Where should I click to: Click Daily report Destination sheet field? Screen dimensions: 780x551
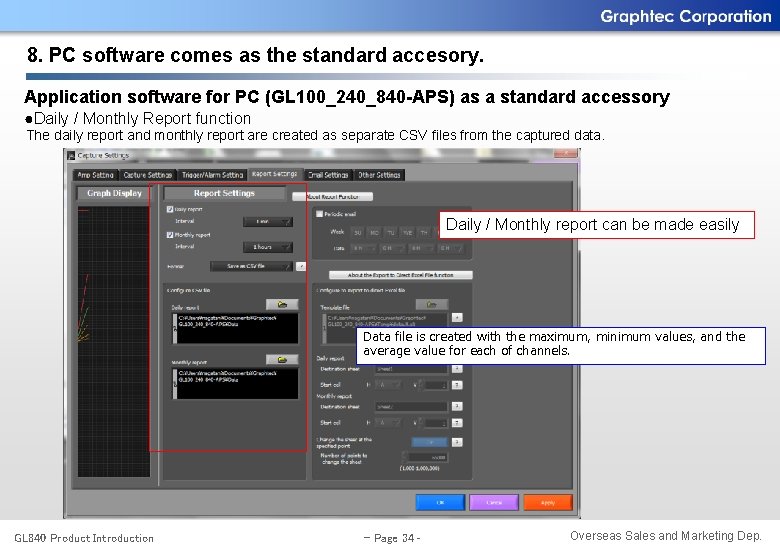(411, 369)
